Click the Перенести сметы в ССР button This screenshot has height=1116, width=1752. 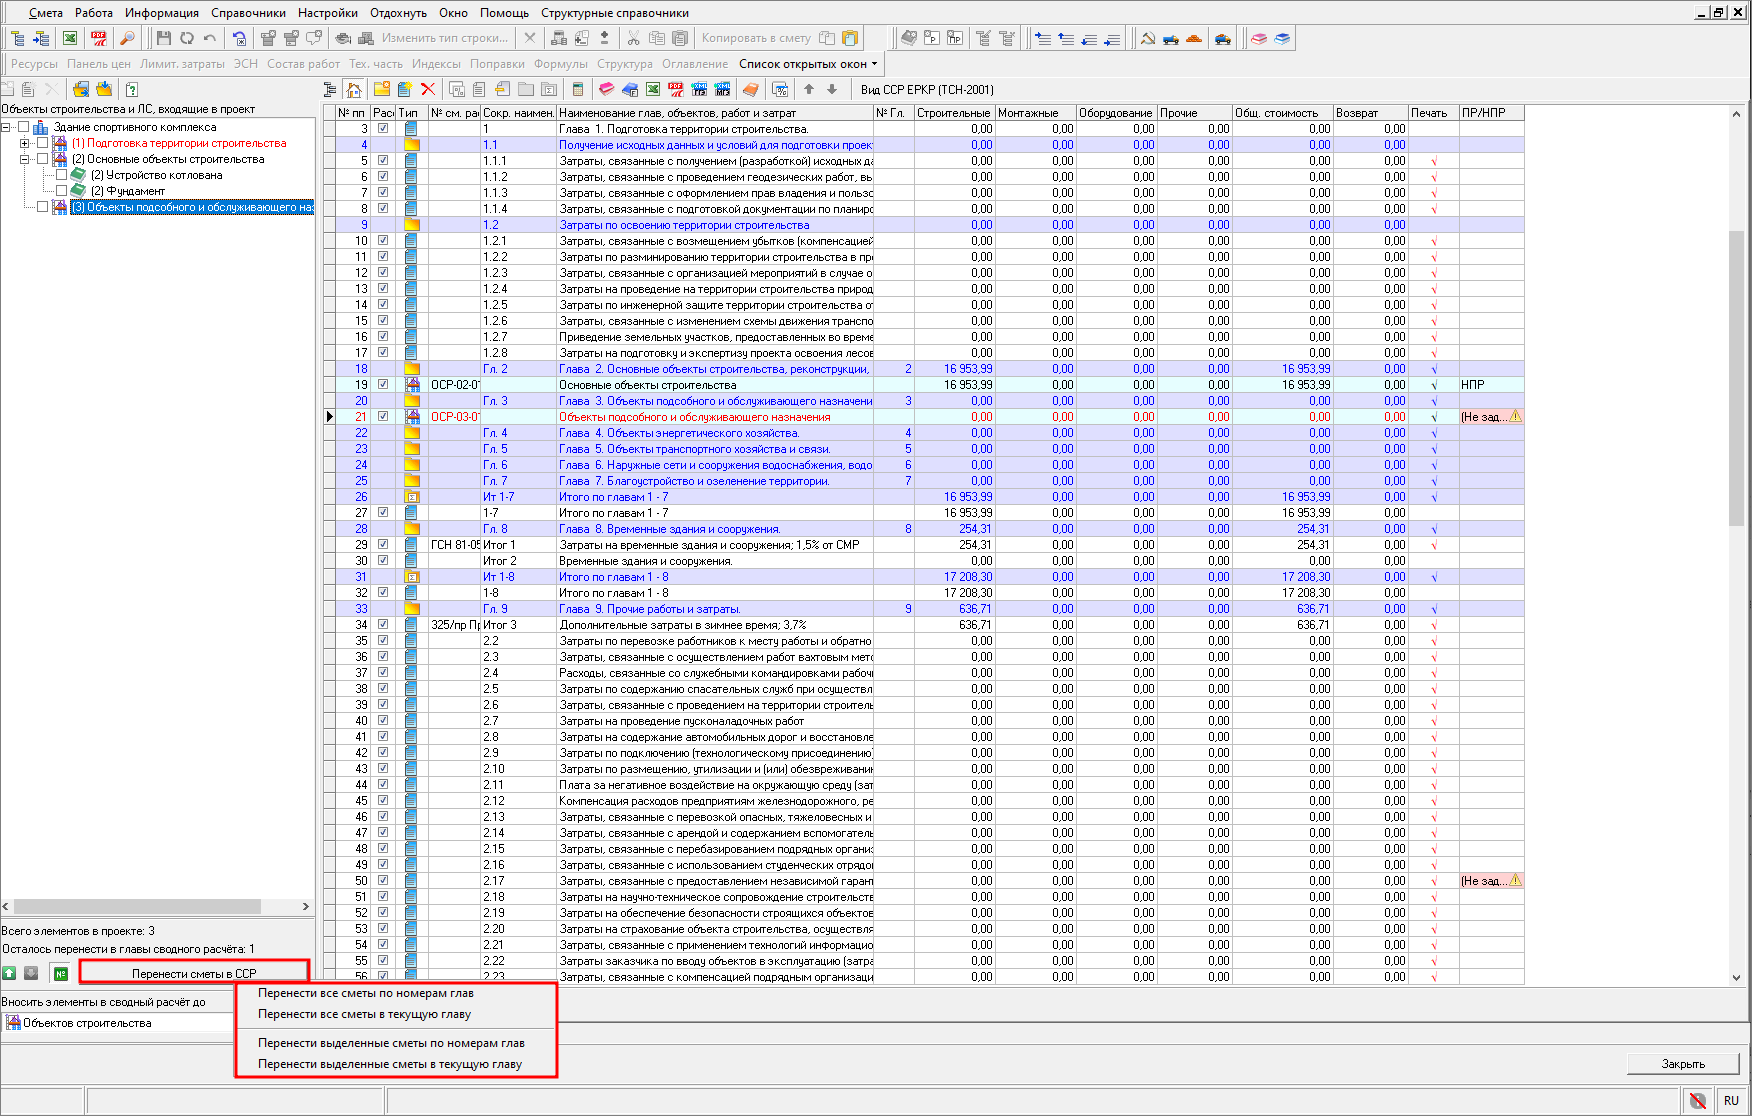(x=194, y=973)
